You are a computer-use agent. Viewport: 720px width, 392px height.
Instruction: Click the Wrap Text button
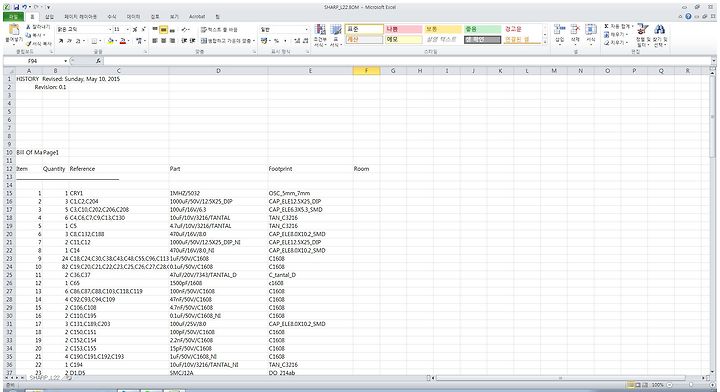pyautogui.click(x=219, y=29)
